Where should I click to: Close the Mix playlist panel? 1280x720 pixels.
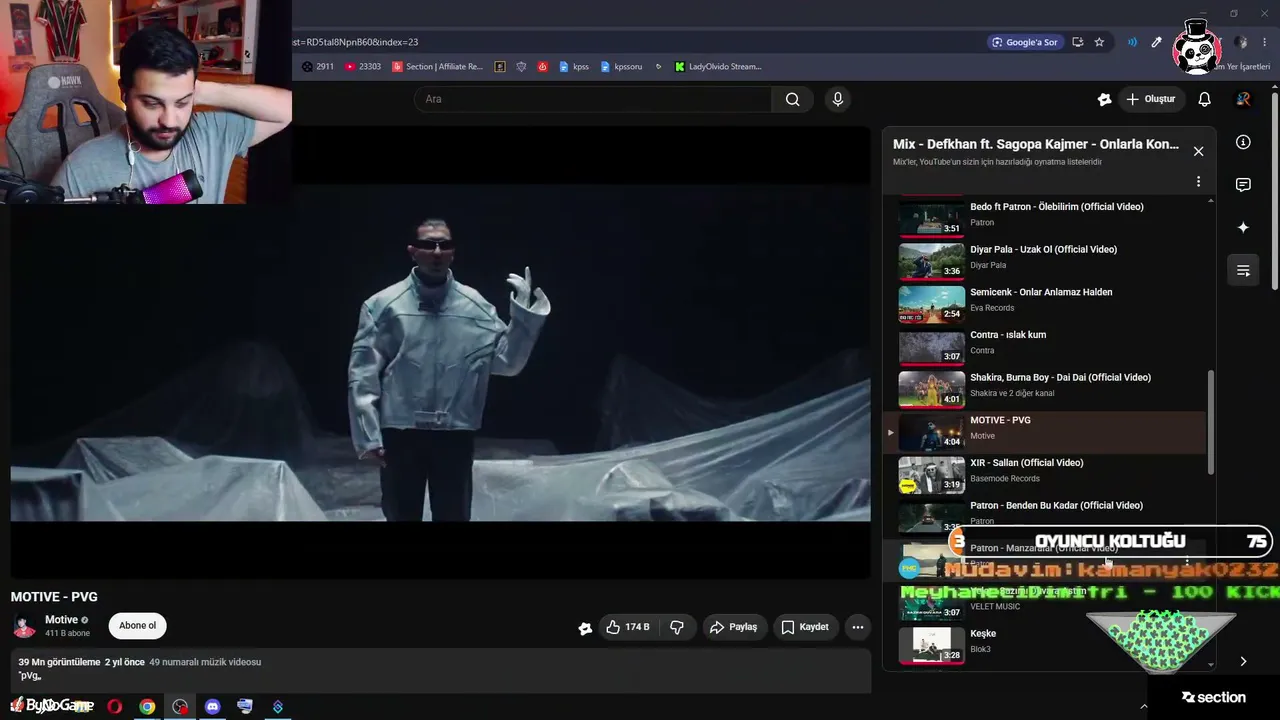pyautogui.click(x=1198, y=151)
